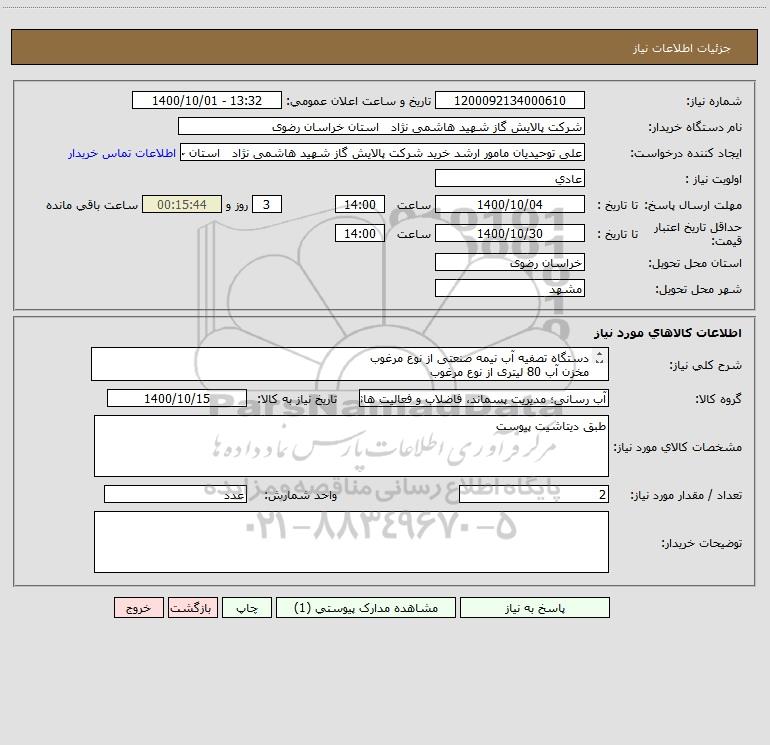Click the remaining days field showing 3
The image size is (770, 745).
click(267, 204)
